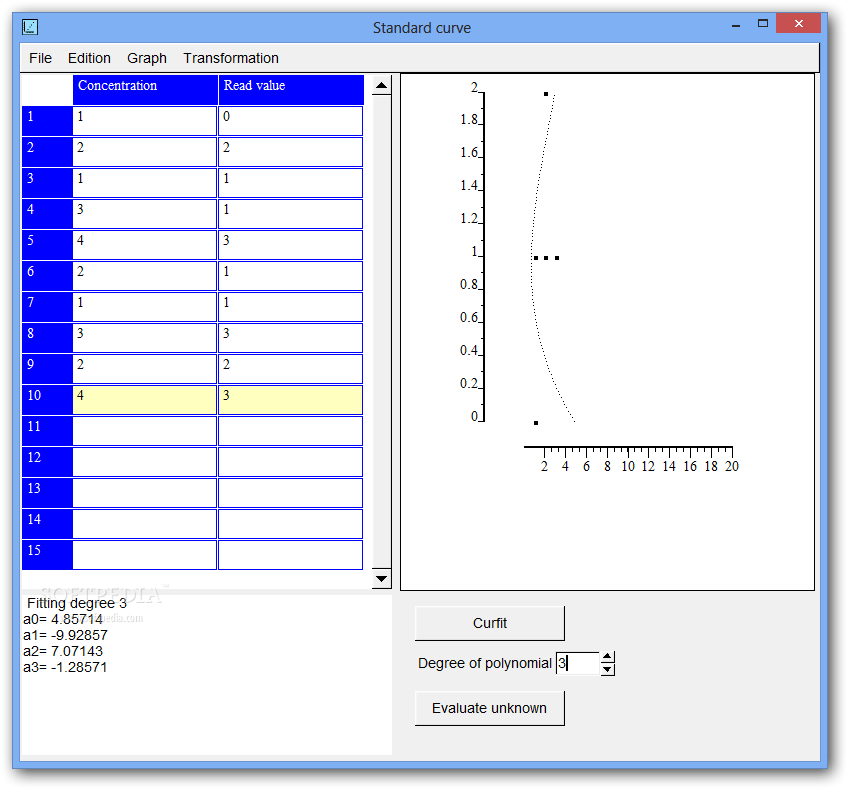
Task: Click the empty Concentration cell in row 11
Action: [145, 431]
